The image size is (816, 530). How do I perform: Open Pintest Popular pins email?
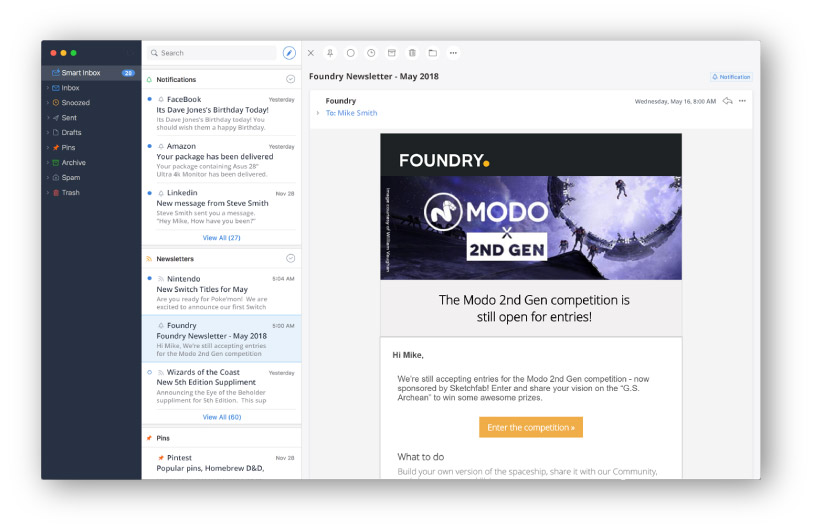pos(222,463)
